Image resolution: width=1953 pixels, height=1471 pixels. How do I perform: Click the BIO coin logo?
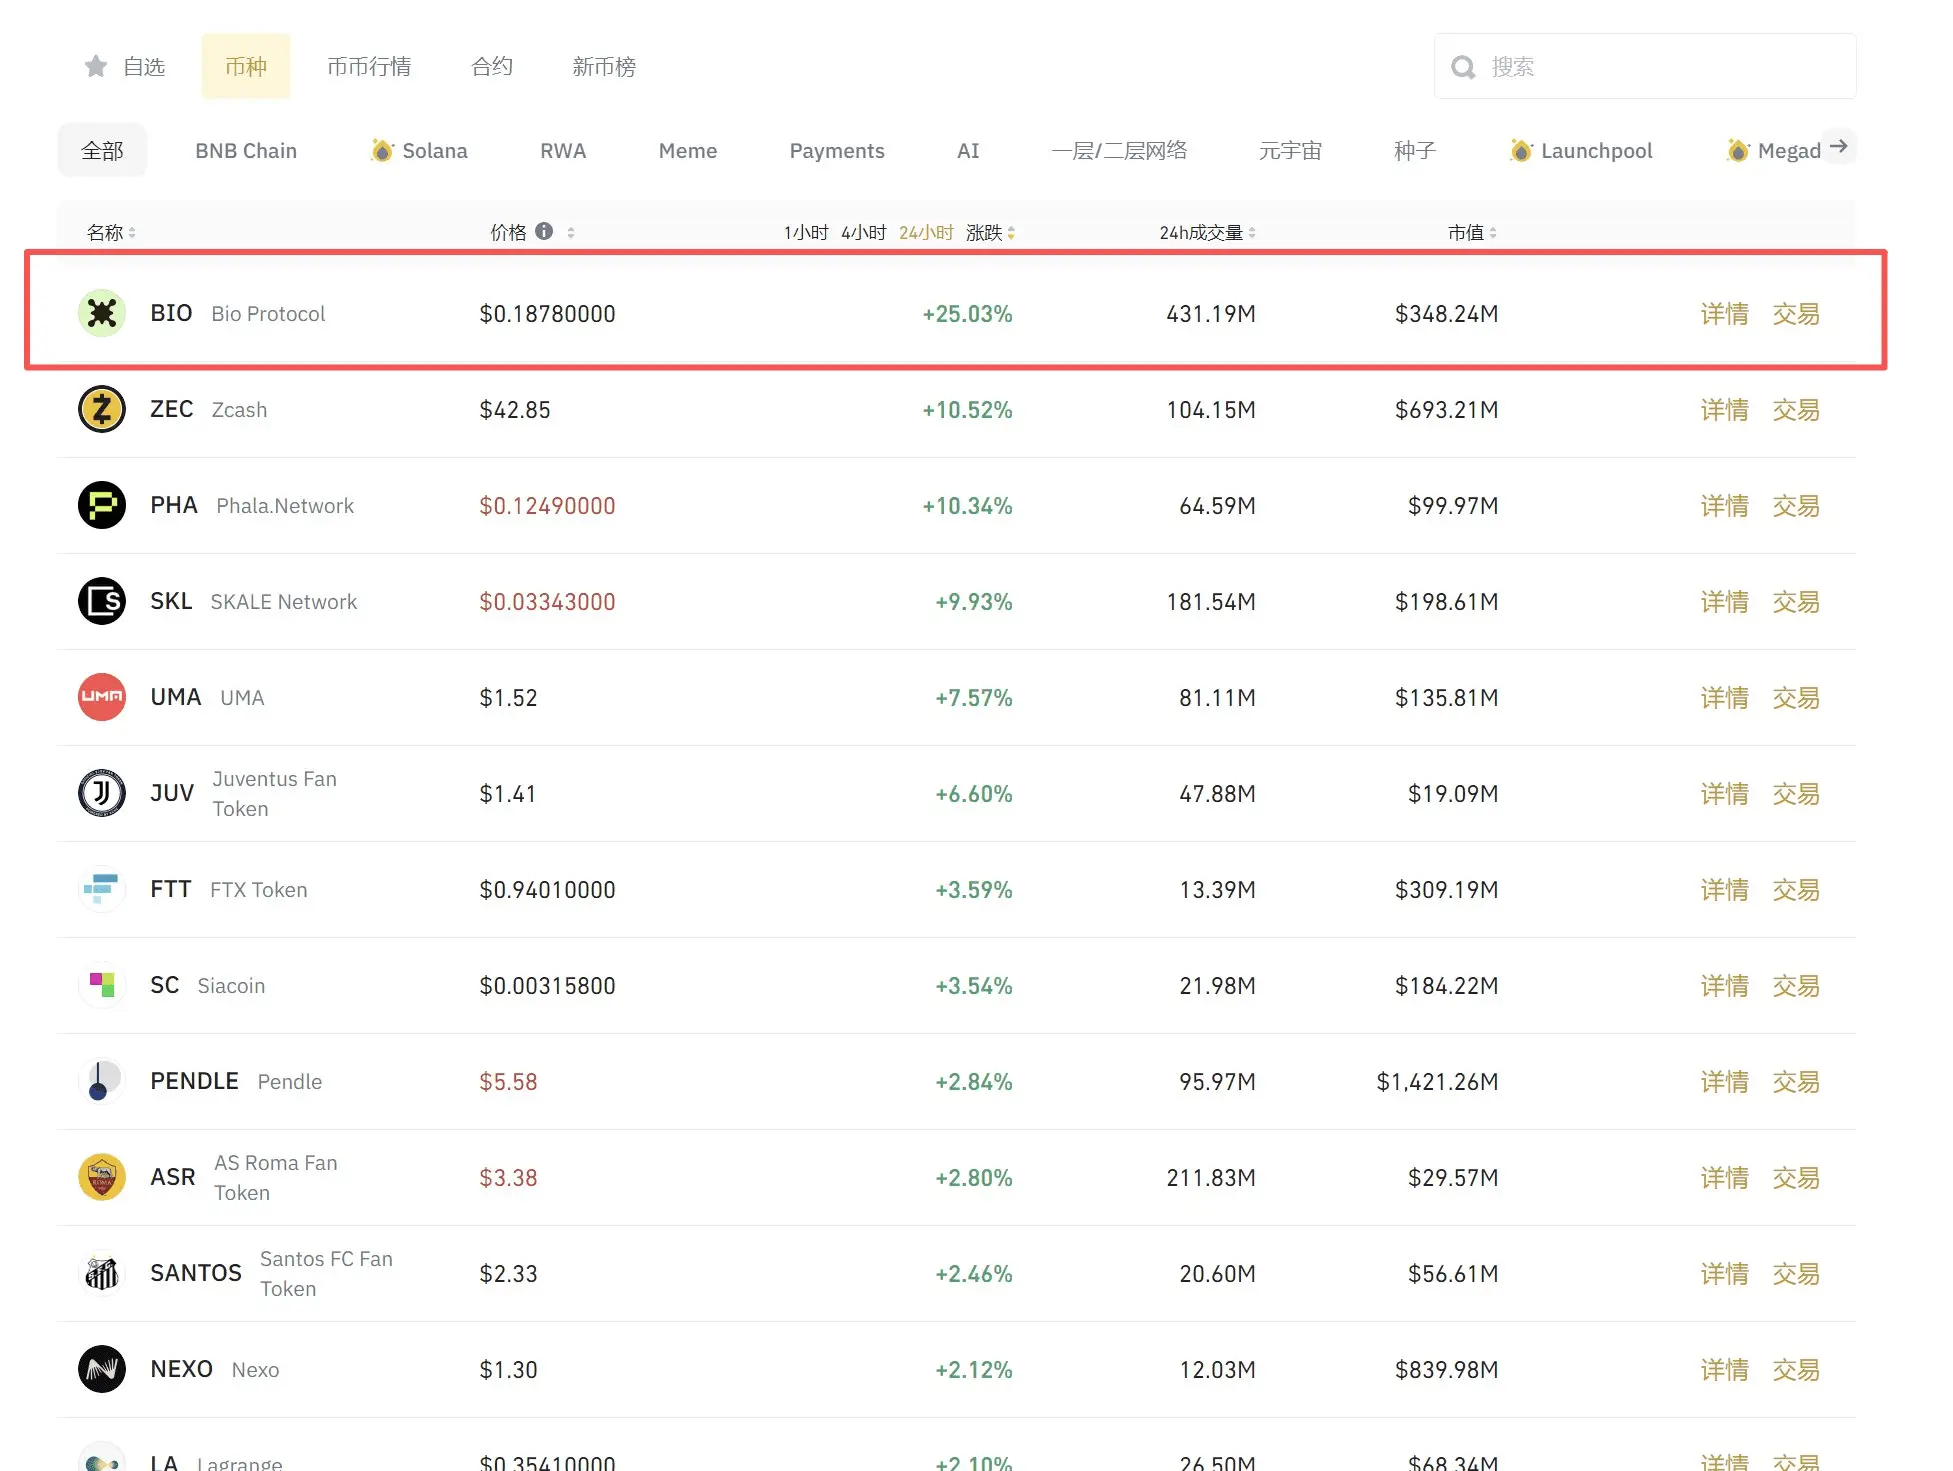click(102, 313)
